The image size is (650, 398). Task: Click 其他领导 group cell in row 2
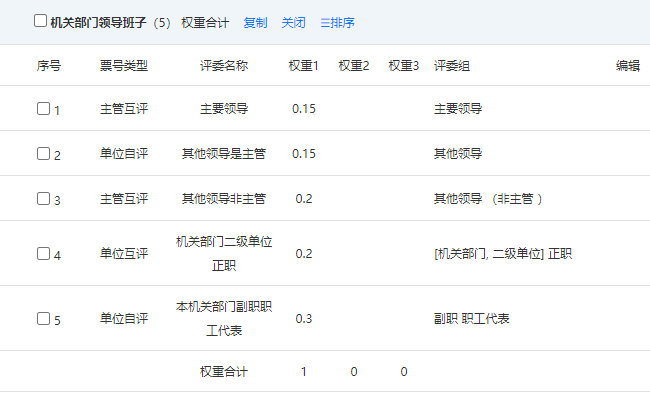[x=458, y=153]
